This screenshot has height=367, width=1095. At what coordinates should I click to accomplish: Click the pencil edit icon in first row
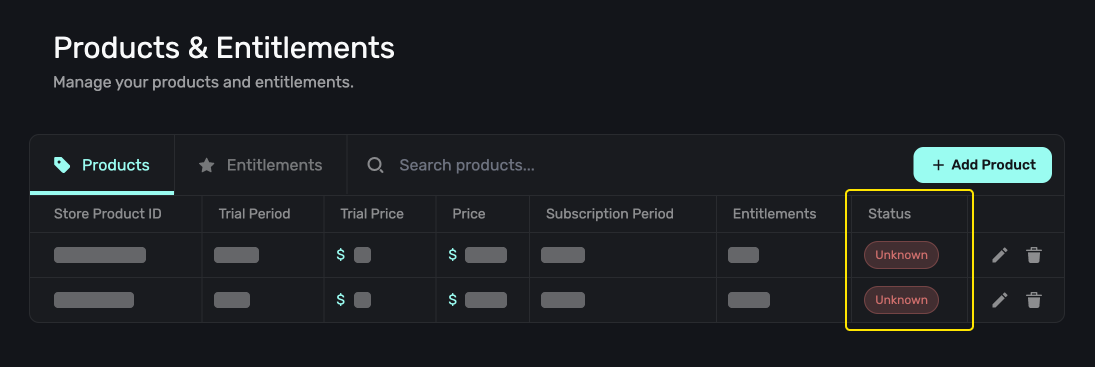pos(1000,255)
